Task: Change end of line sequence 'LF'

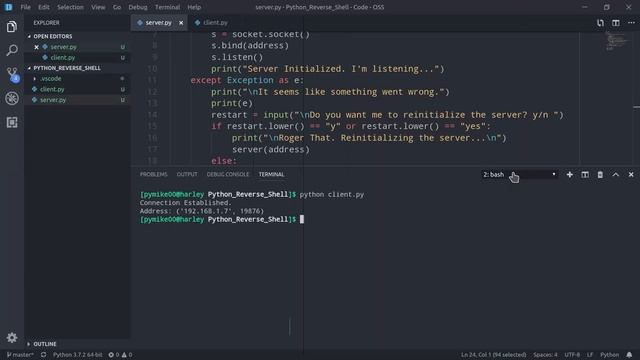Action: click(590, 355)
